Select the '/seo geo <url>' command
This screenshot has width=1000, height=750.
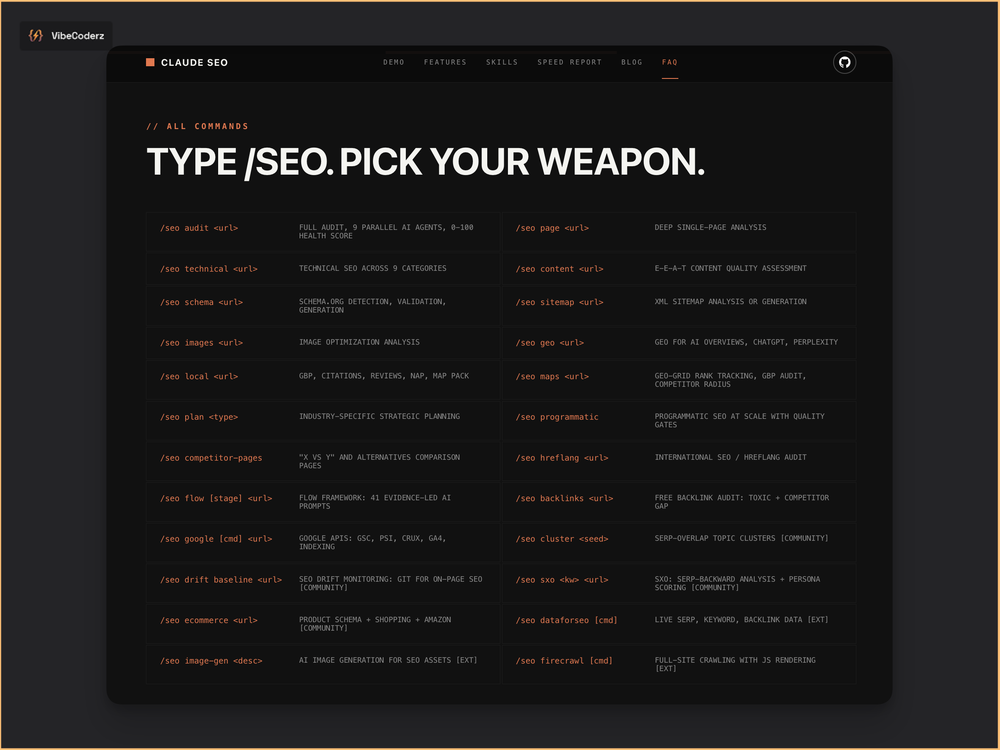tap(550, 343)
